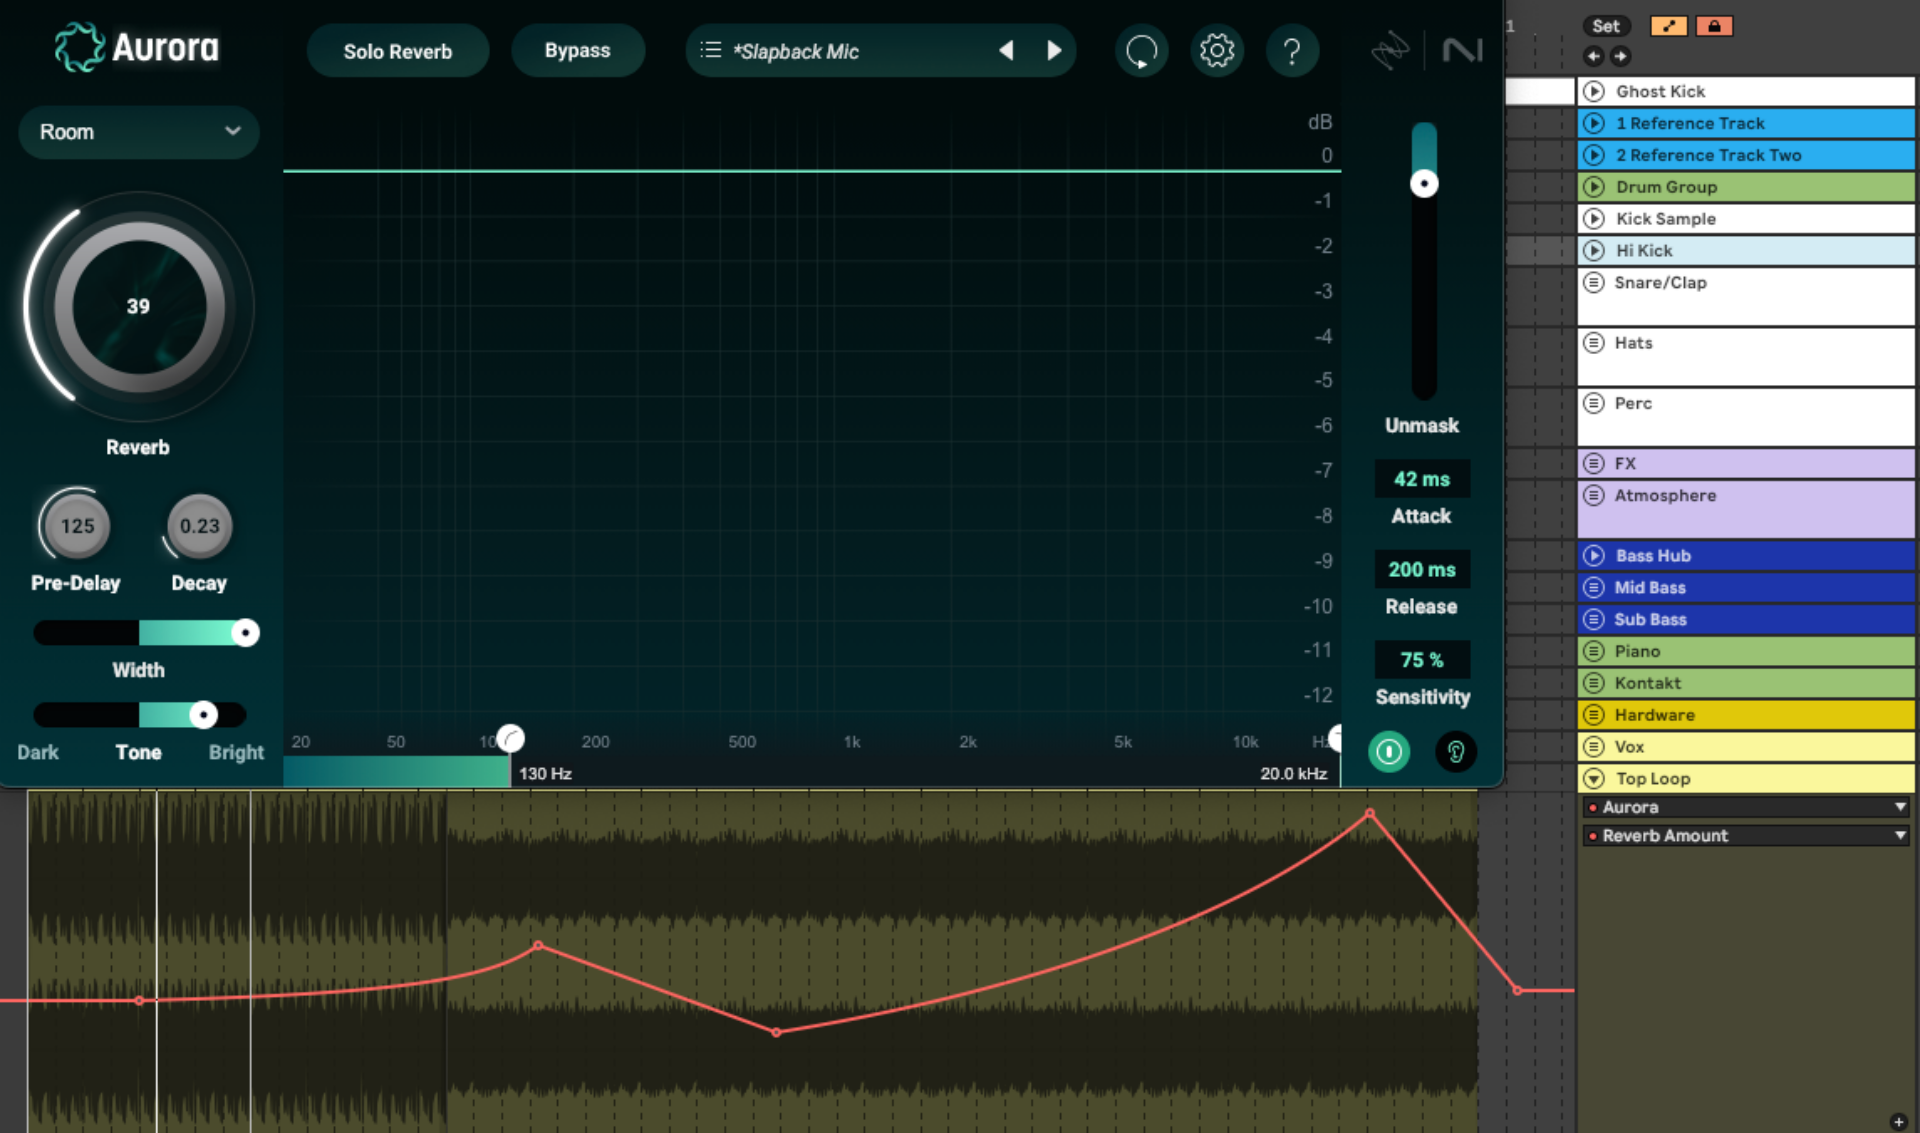
Task: Click the undo history circular arrow icon
Action: tap(1141, 50)
